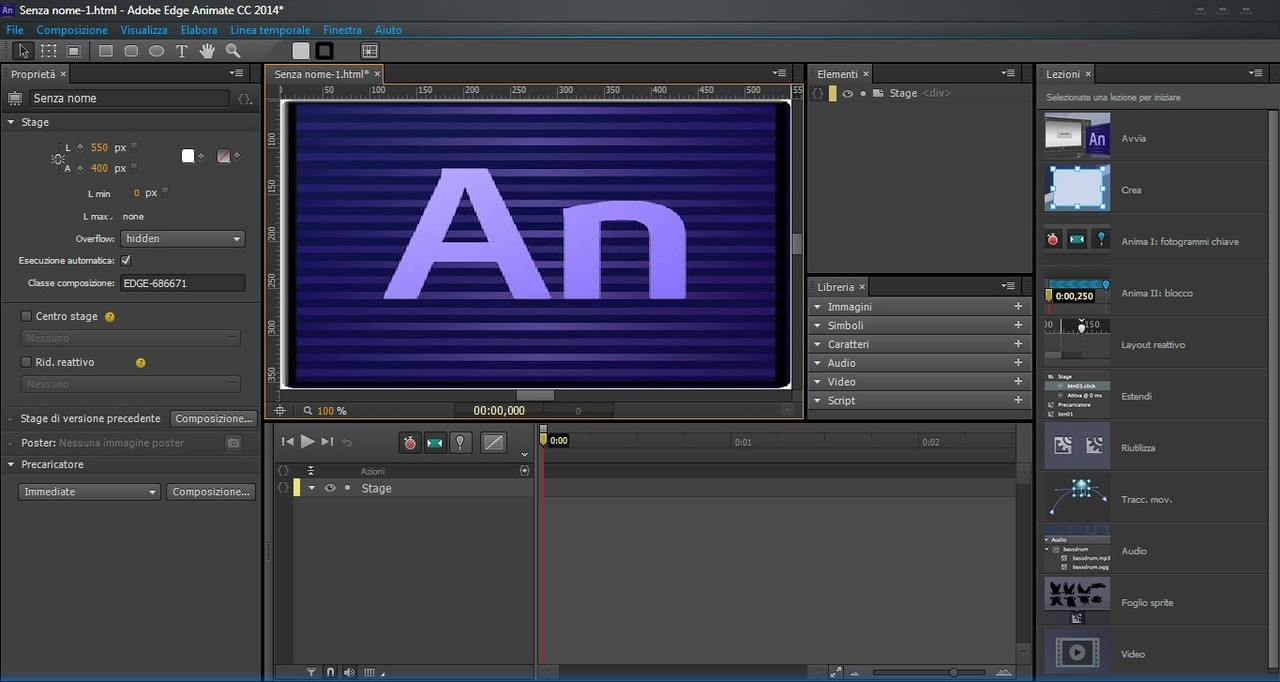
Task: Open the border color swatch in toolbar
Action: 325,50
